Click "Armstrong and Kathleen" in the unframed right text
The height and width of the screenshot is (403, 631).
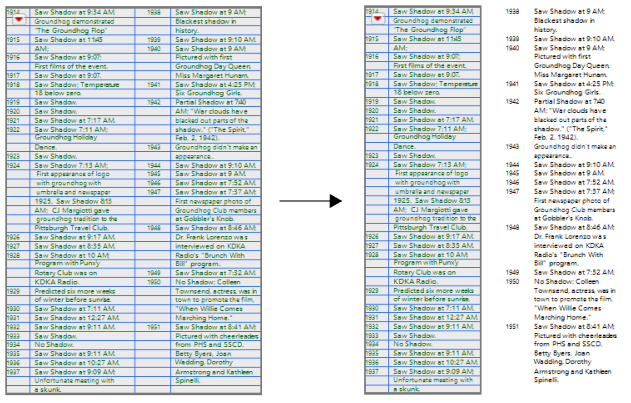coord(573,372)
